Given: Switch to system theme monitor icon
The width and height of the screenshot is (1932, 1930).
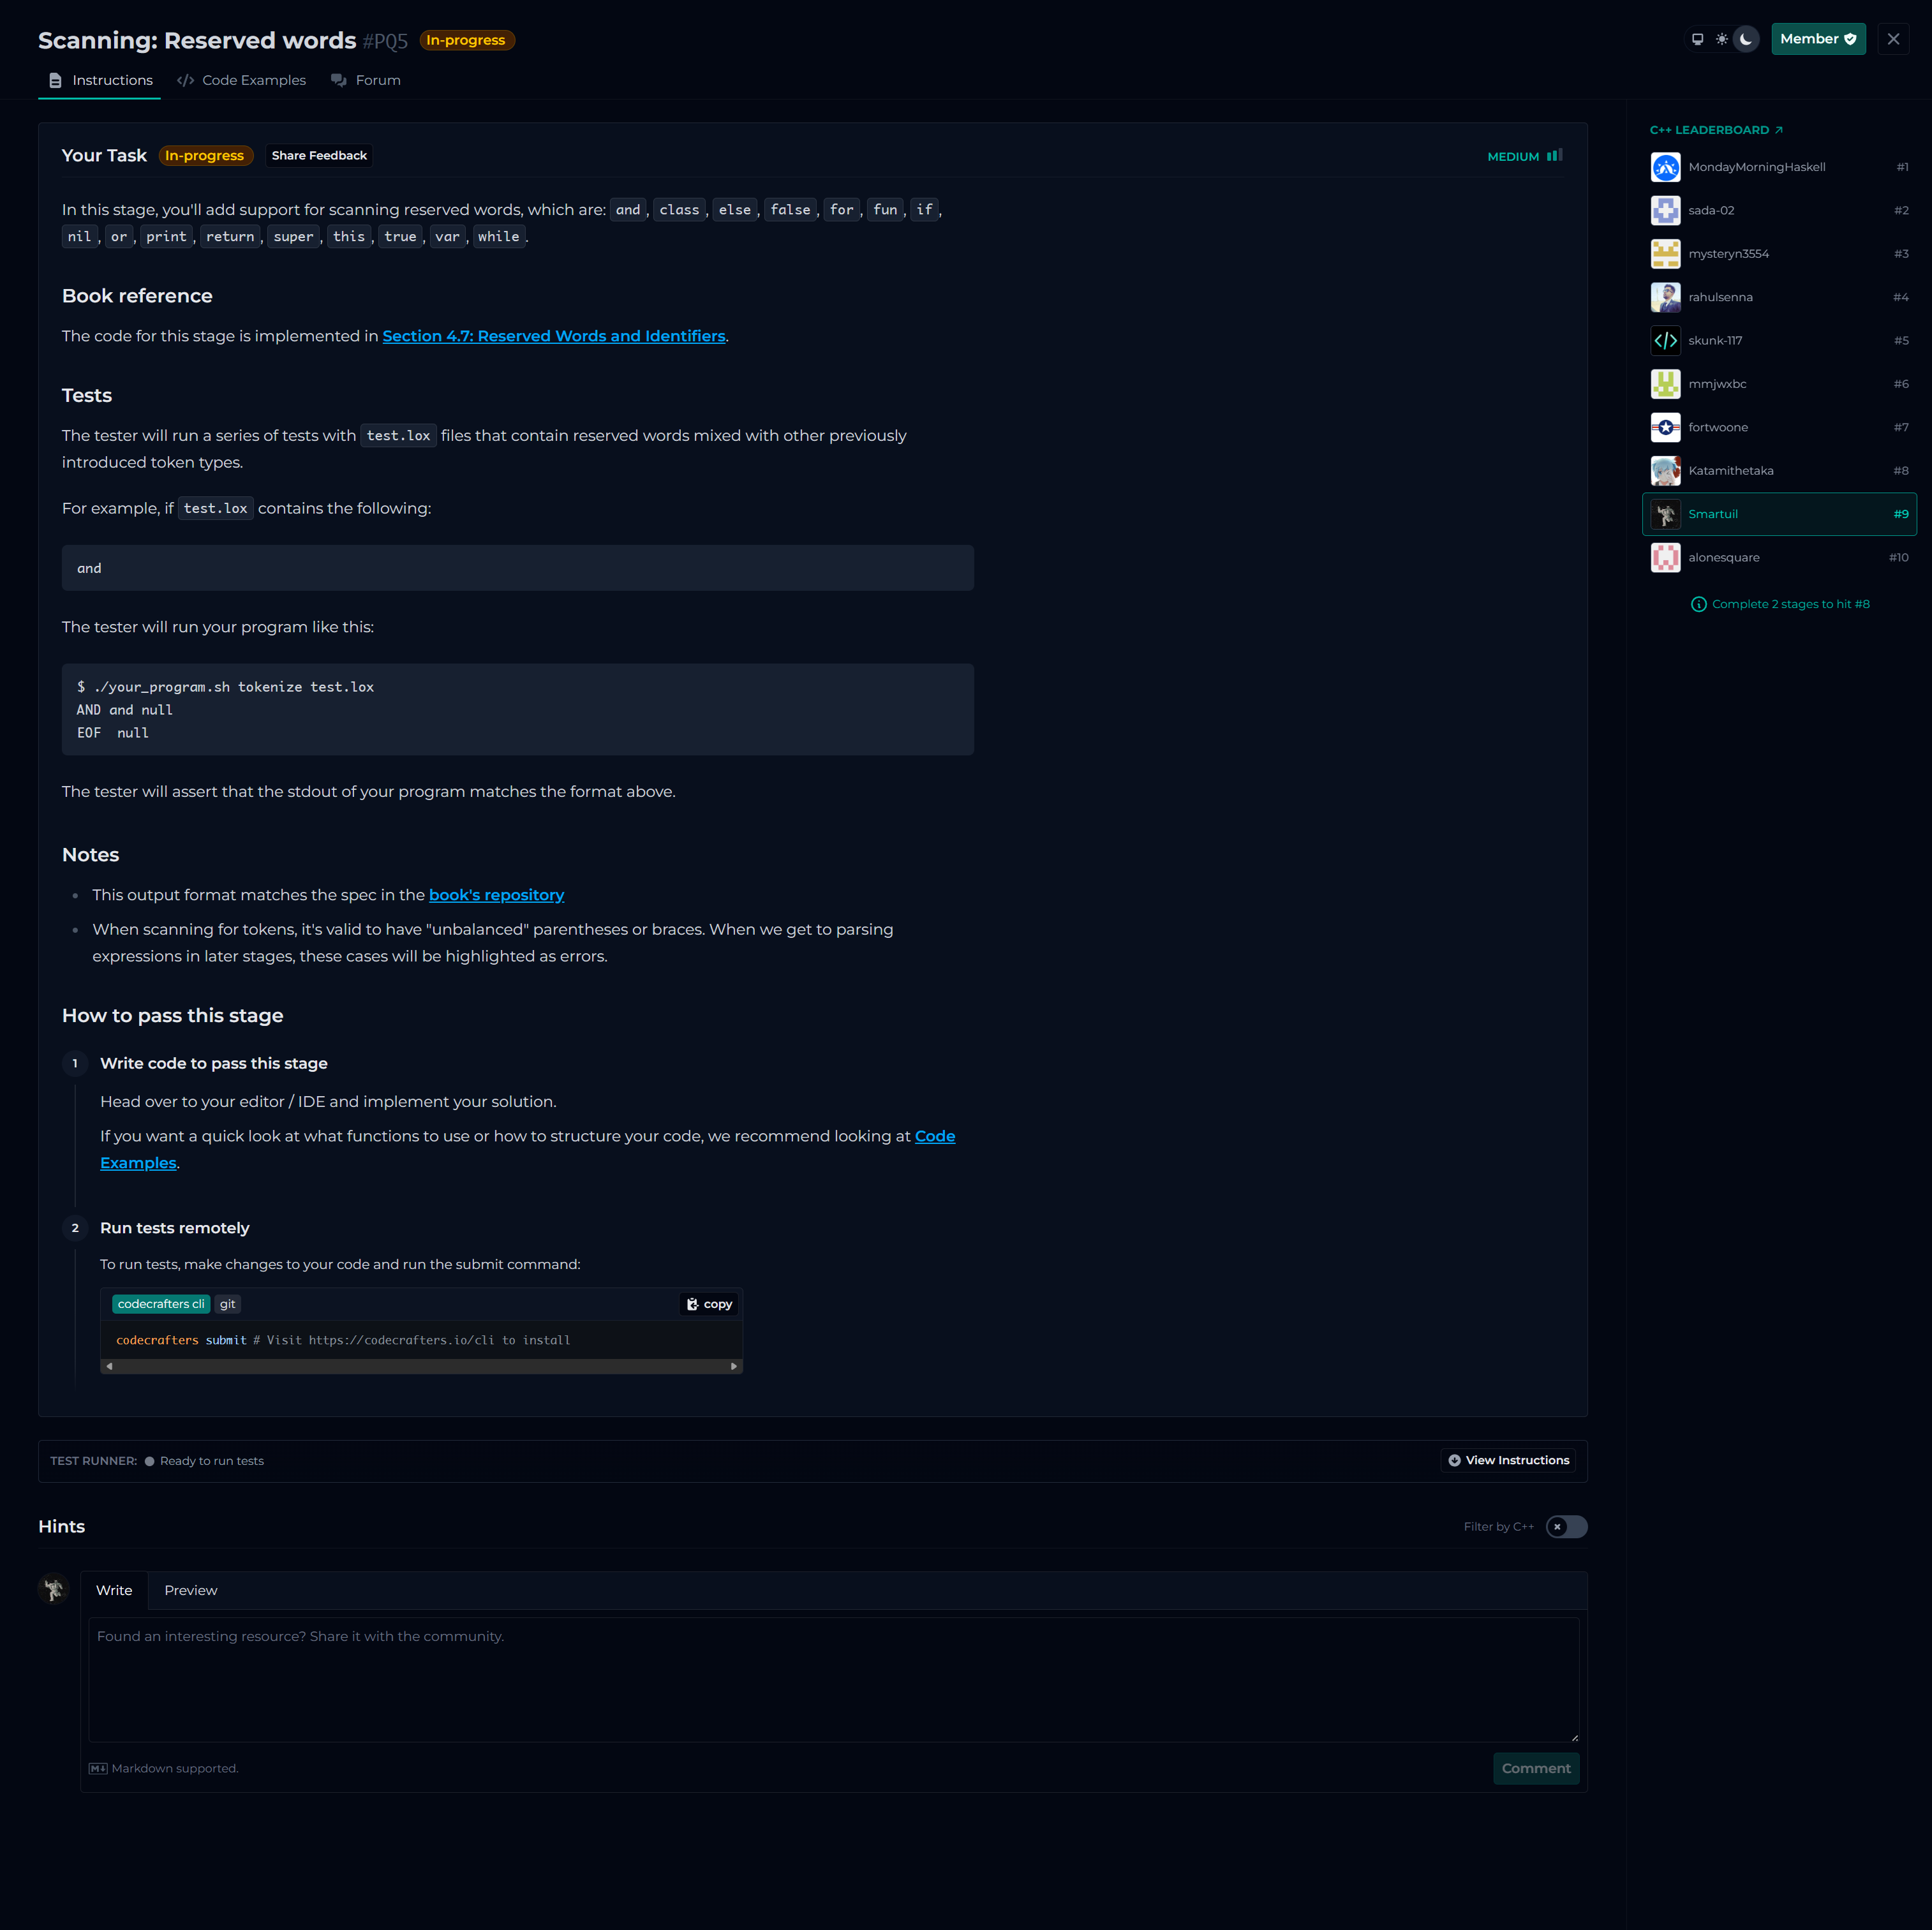Looking at the screenshot, I should tap(1697, 39).
